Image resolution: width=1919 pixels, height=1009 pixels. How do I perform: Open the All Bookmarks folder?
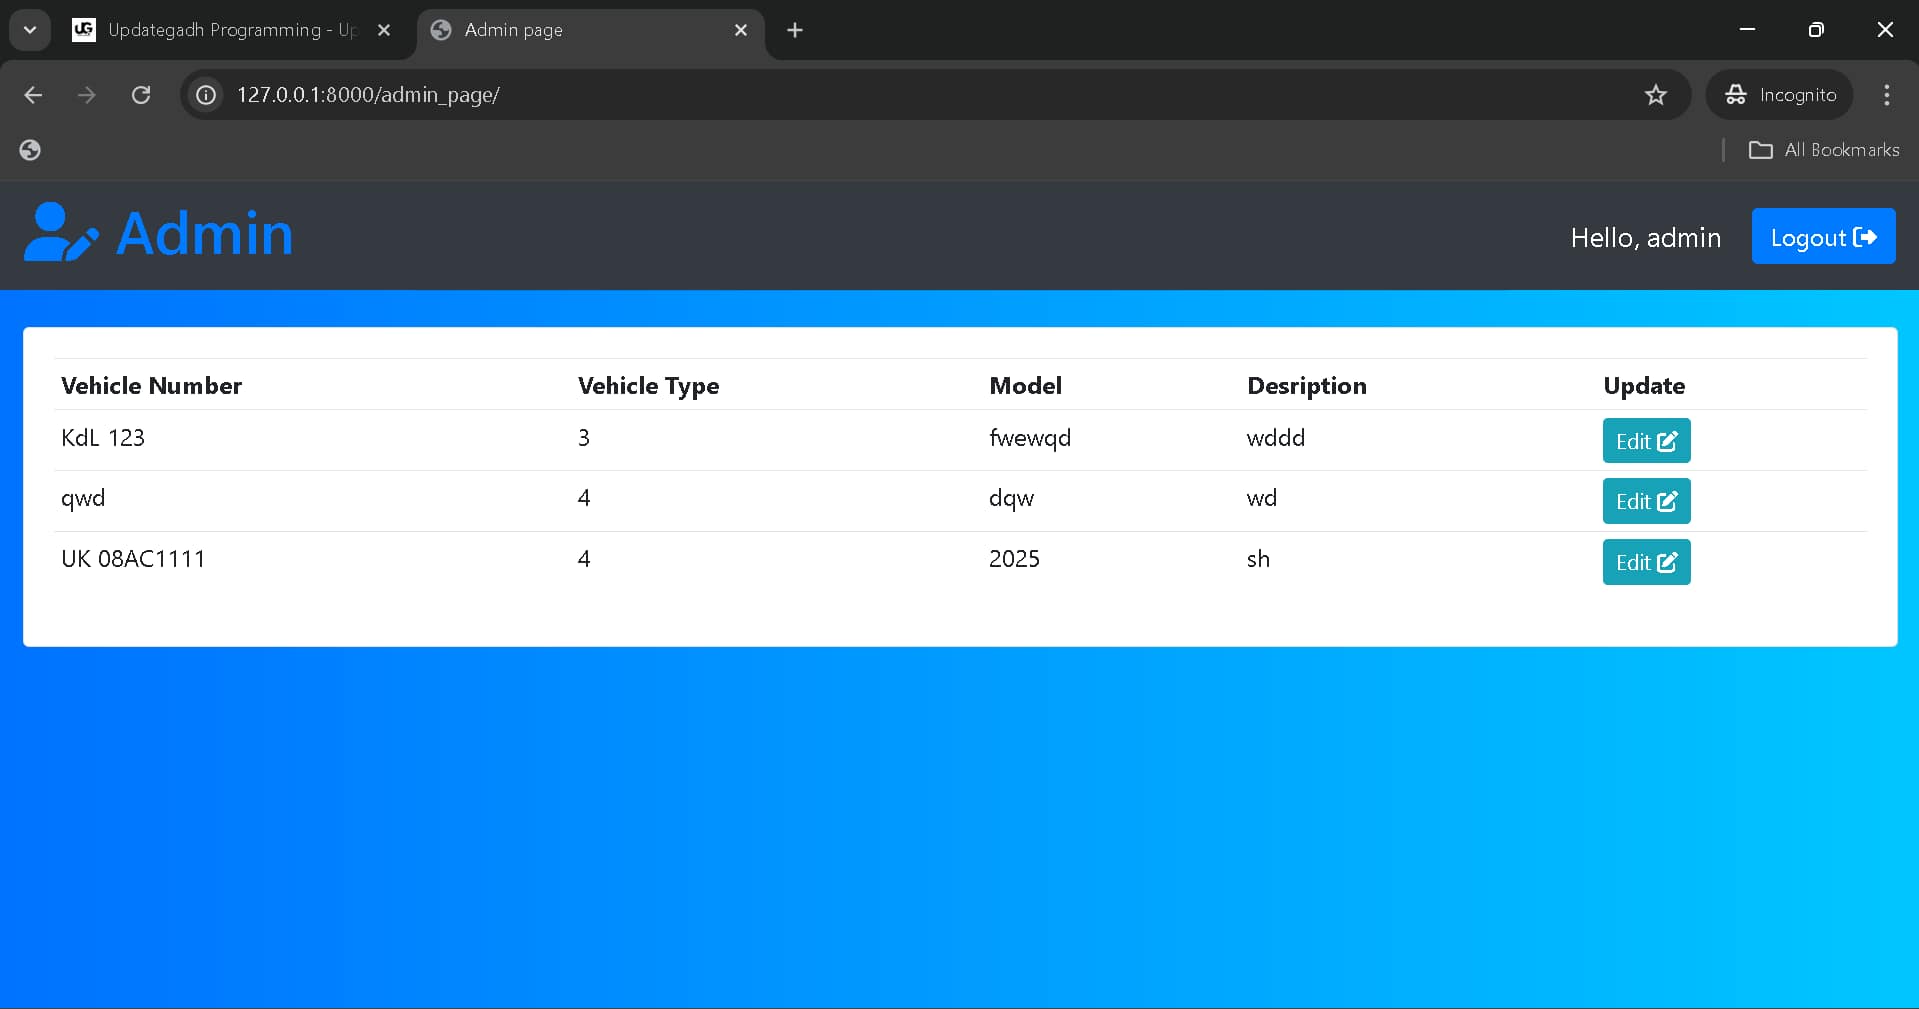pos(1823,150)
